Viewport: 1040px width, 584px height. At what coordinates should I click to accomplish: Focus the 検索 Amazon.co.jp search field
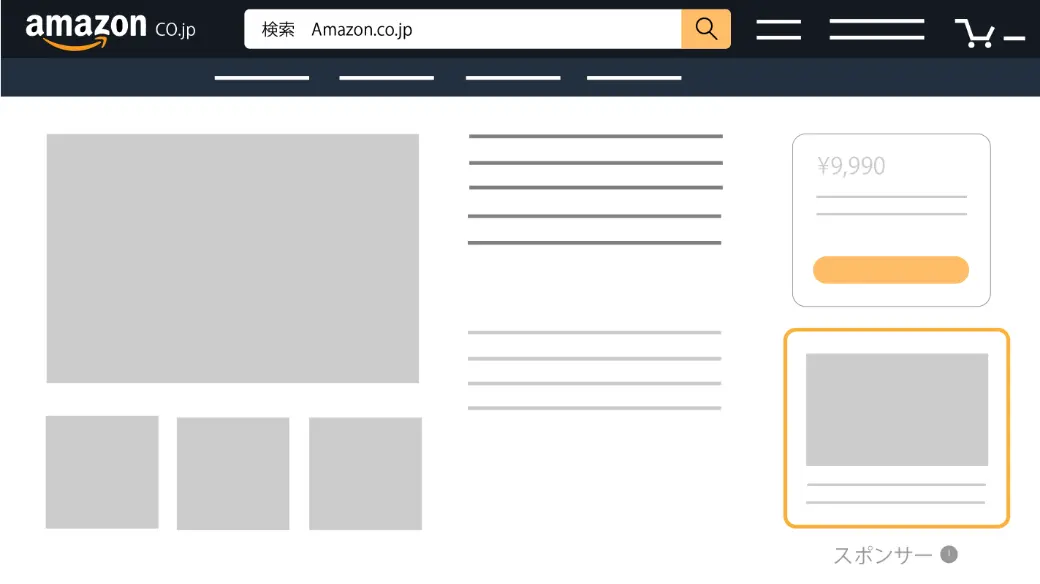pyautogui.click(x=463, y=29)
